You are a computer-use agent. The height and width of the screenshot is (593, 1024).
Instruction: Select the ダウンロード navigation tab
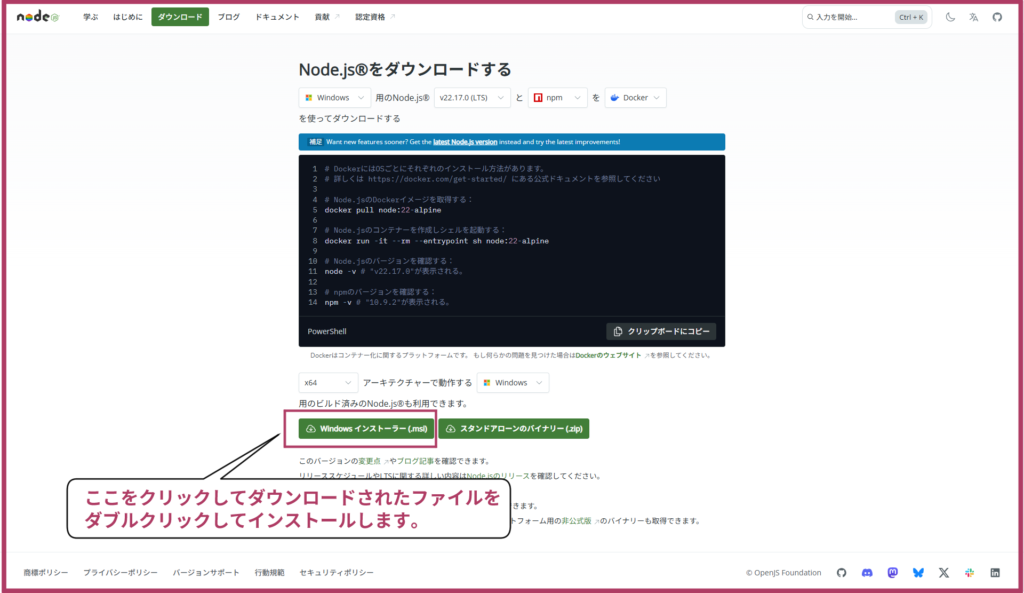[x=180, y=17]
